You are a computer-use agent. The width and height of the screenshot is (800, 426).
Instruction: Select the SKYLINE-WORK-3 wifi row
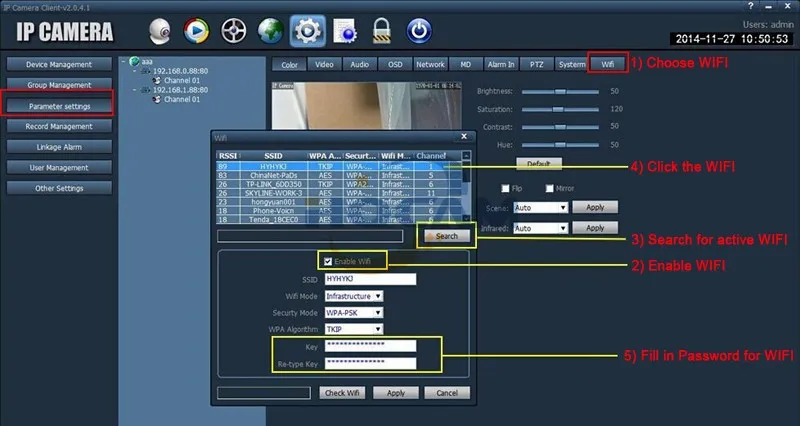click(339, 193)
